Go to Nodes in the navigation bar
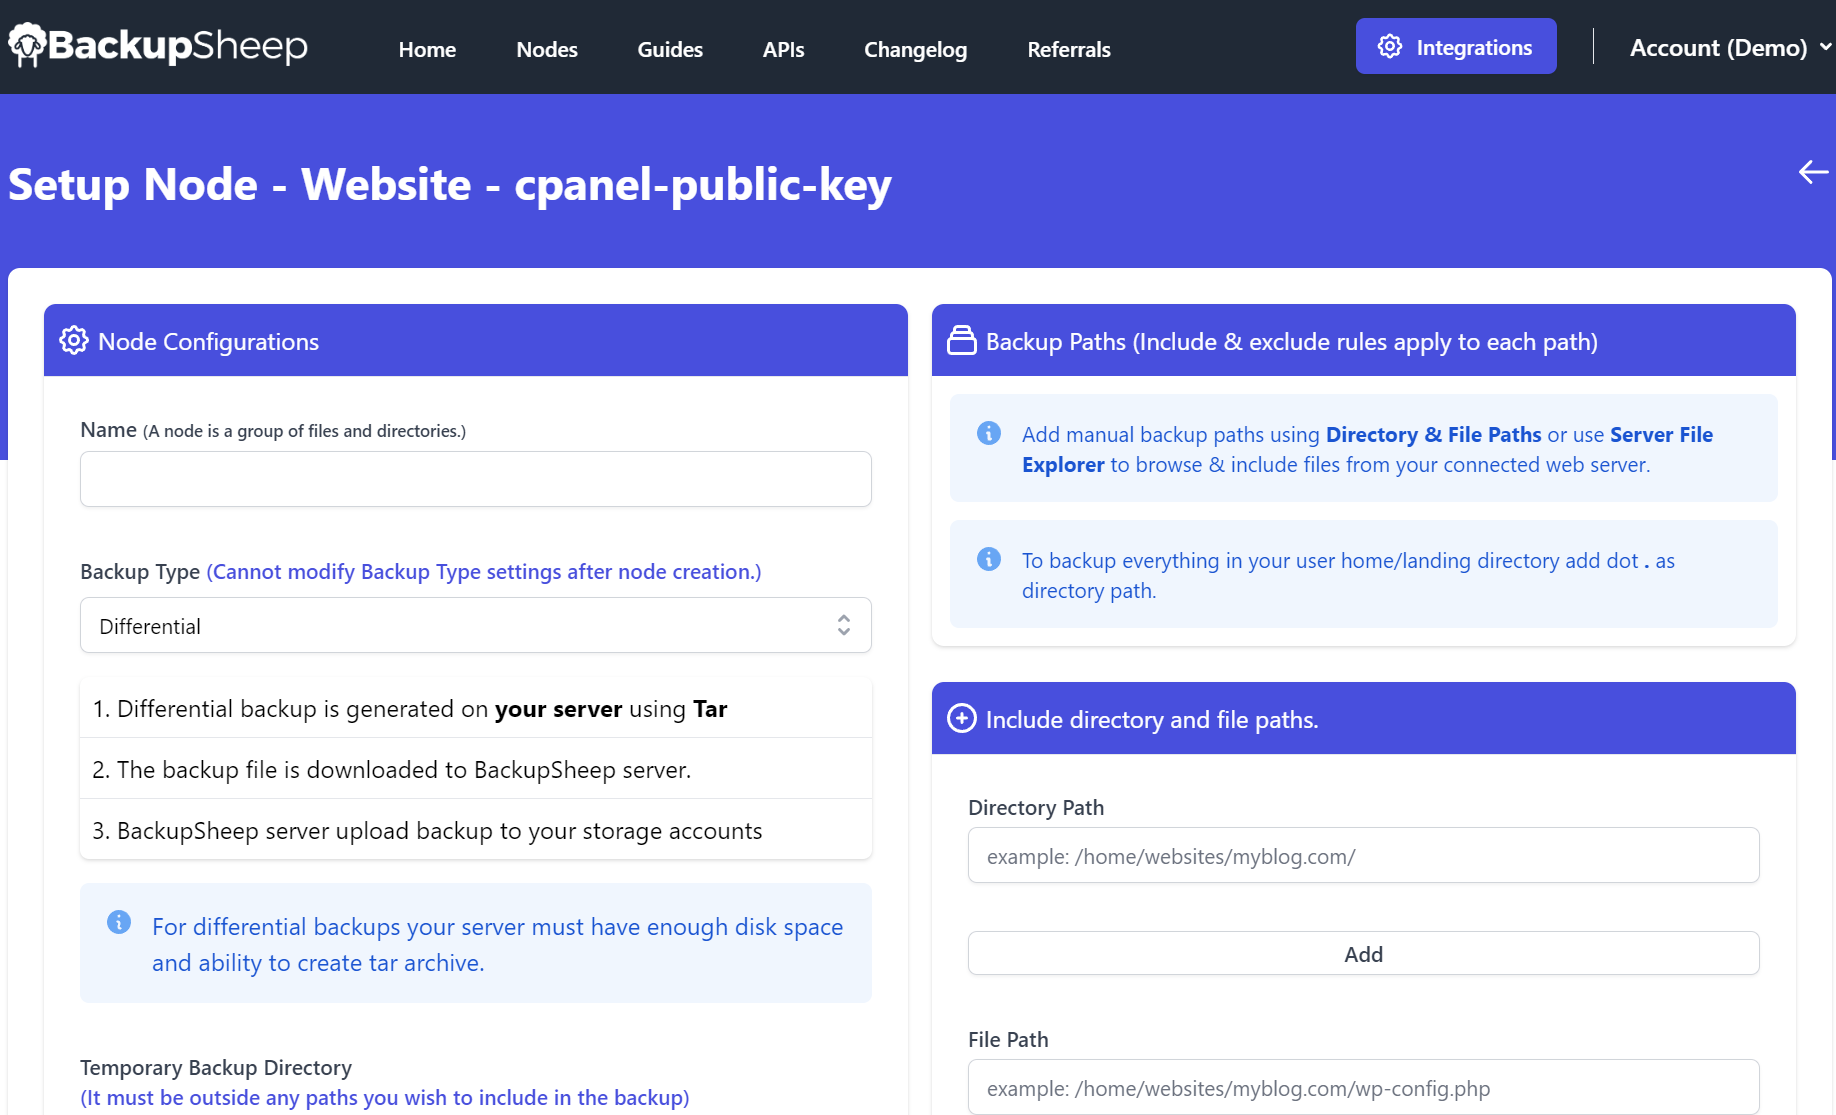This screenshot has height=1115, width=1836. pyautogui.click(x=547, y=49)
